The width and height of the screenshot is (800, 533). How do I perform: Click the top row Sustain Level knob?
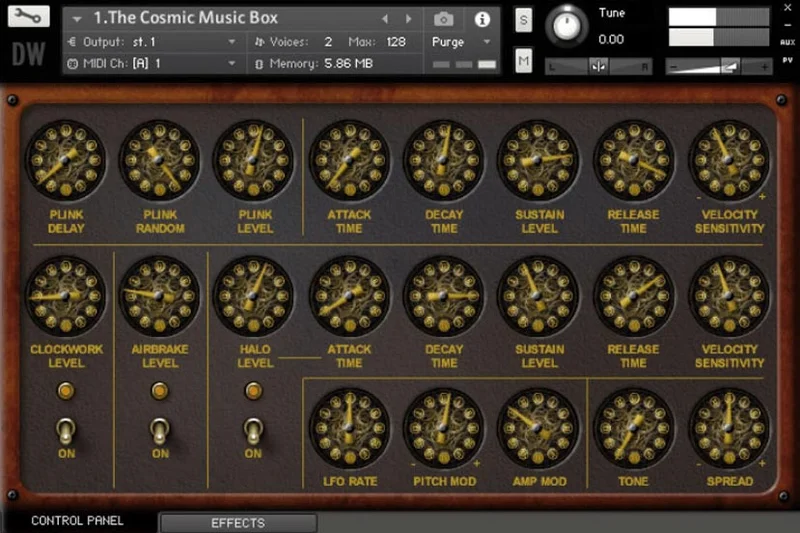point(538,160)
